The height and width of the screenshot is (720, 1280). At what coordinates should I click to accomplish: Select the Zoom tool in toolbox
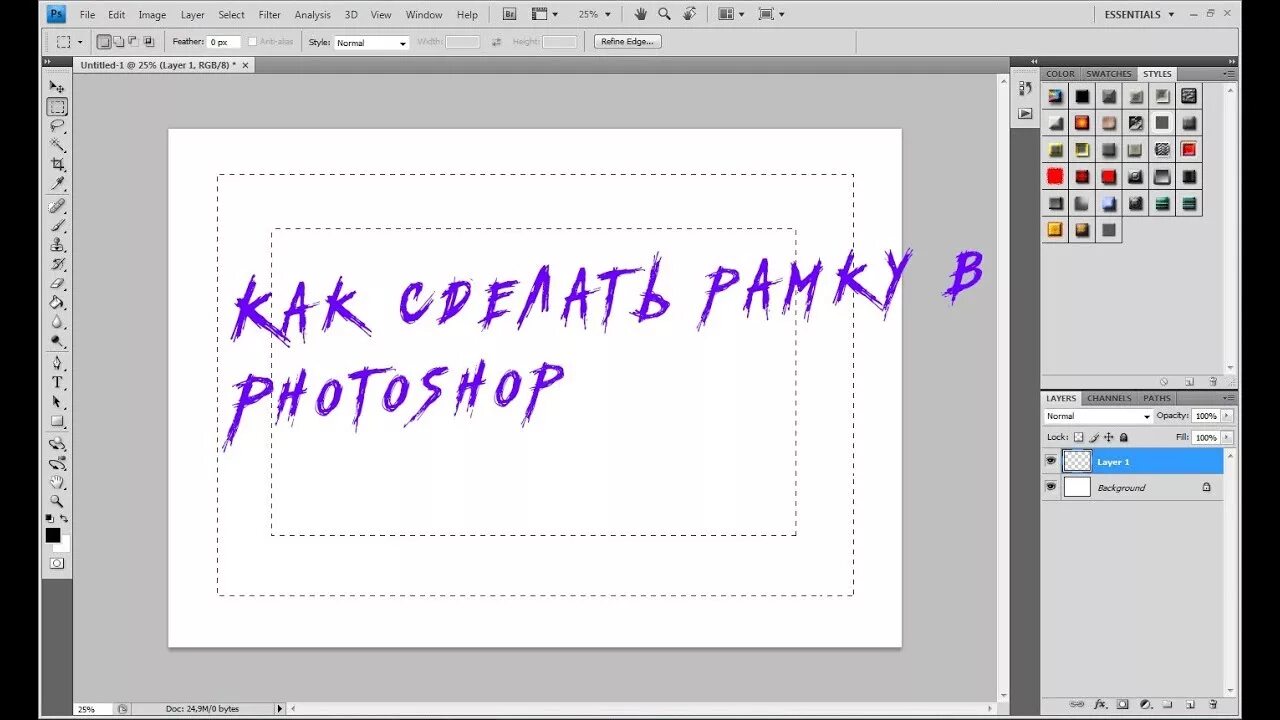pos(57,501)
